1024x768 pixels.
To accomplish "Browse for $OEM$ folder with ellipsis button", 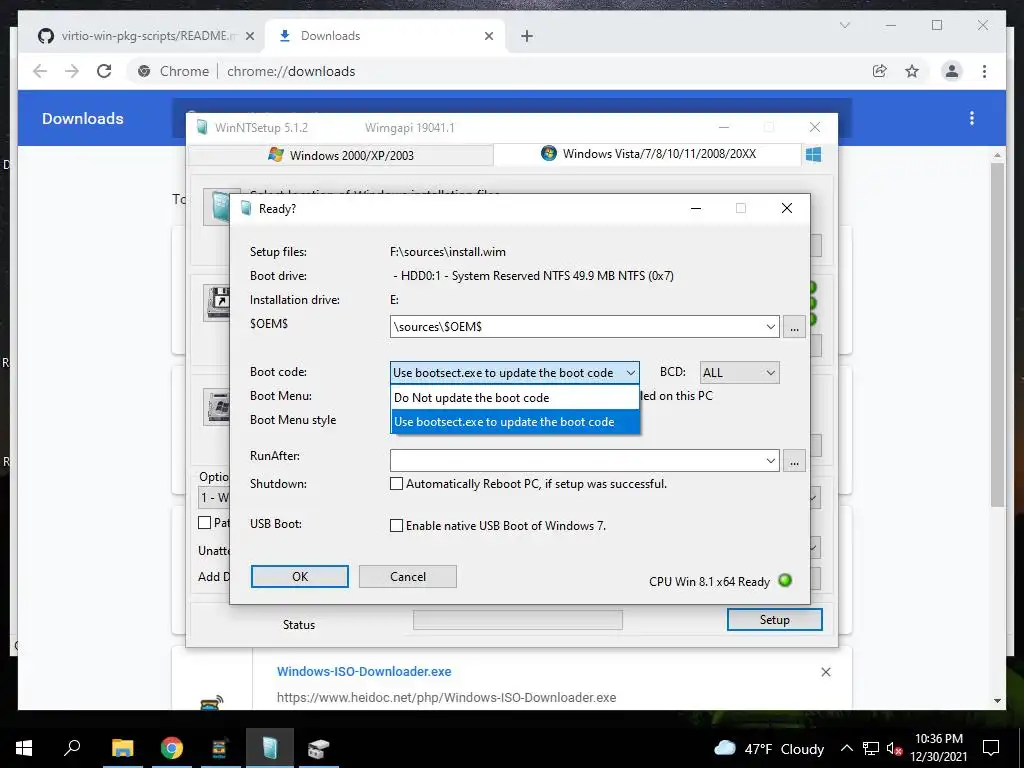I will pos(794,327).
